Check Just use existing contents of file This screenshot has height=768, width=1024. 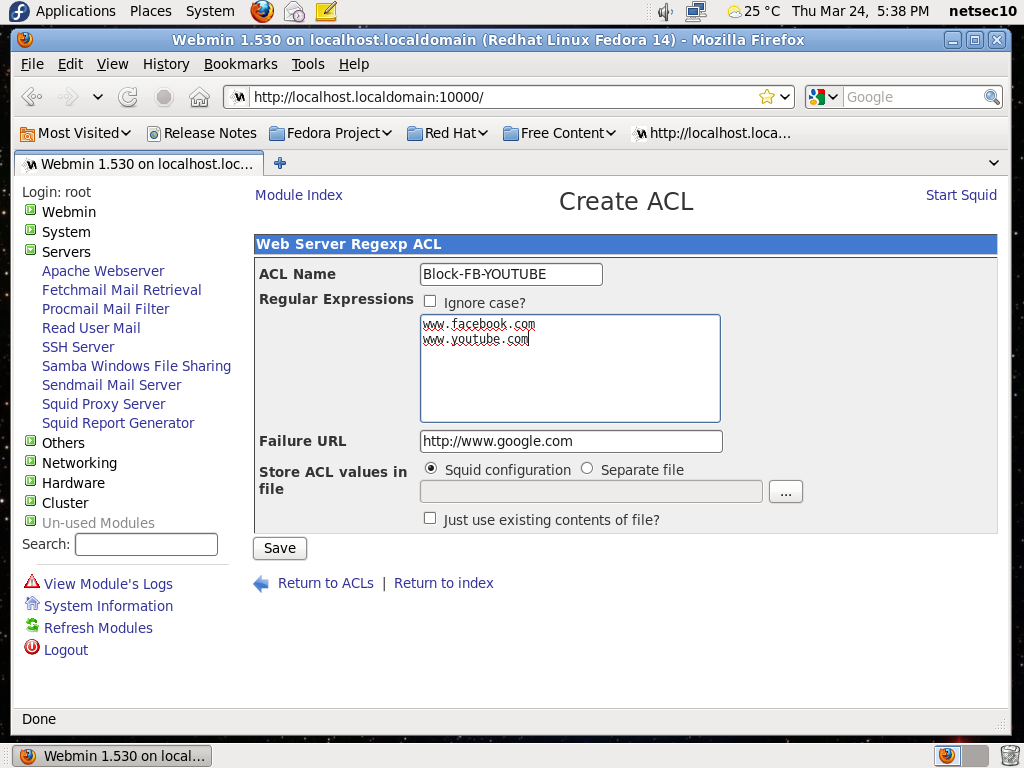pos(430,518)
